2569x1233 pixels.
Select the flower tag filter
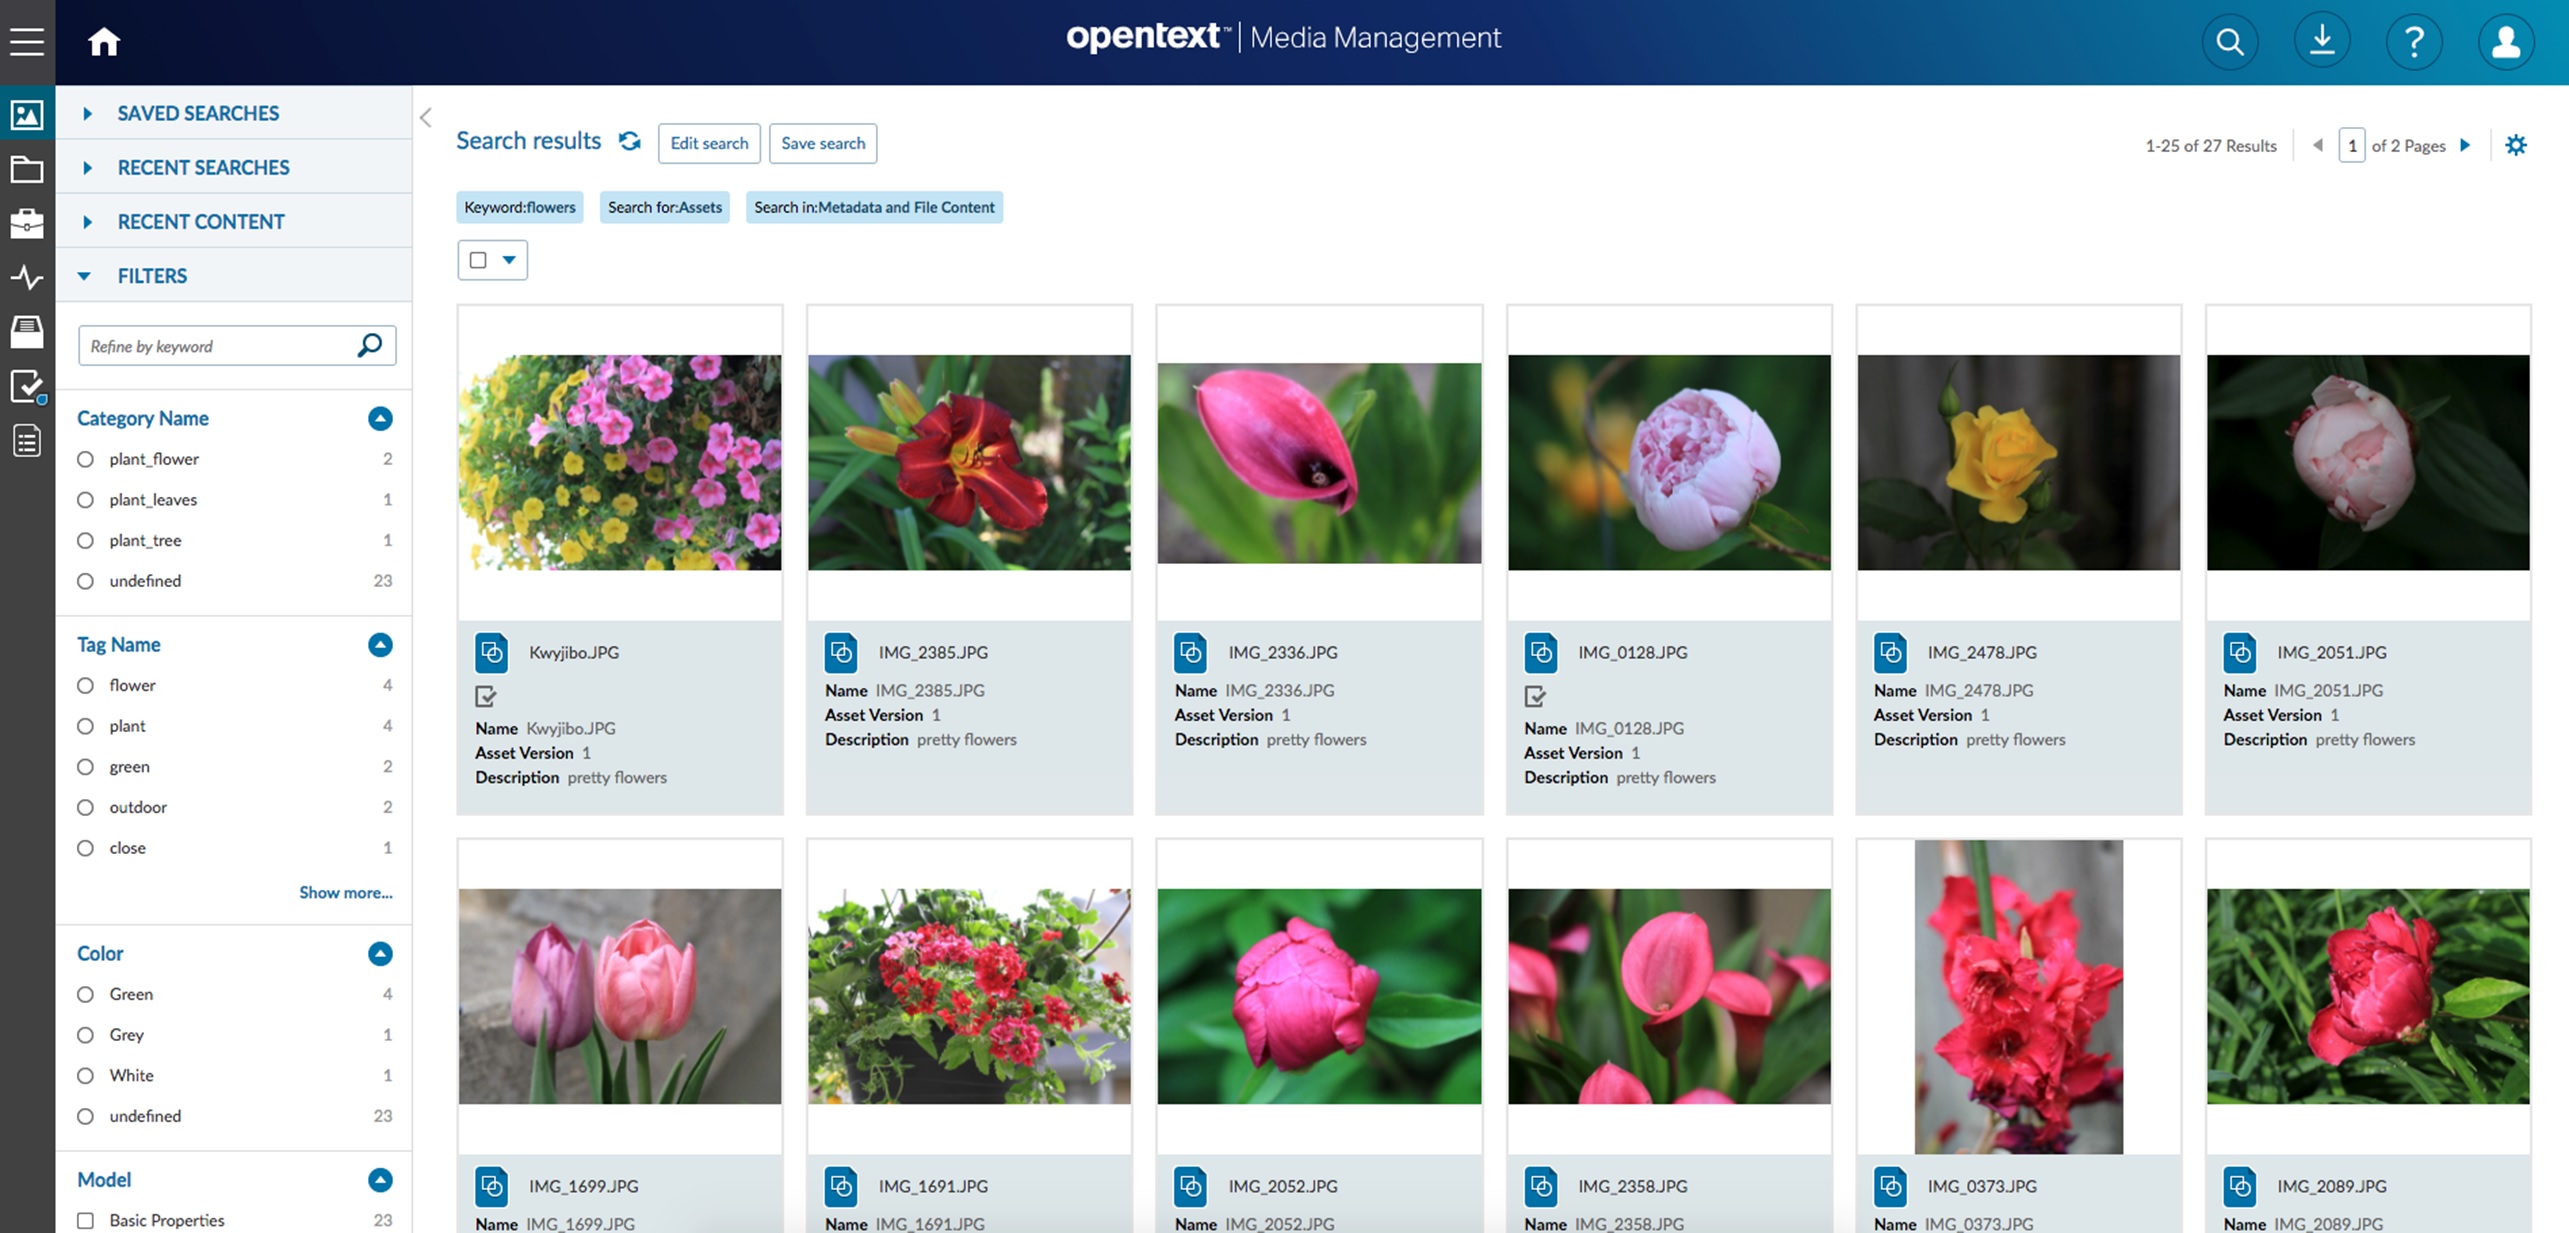pos(85,686)
